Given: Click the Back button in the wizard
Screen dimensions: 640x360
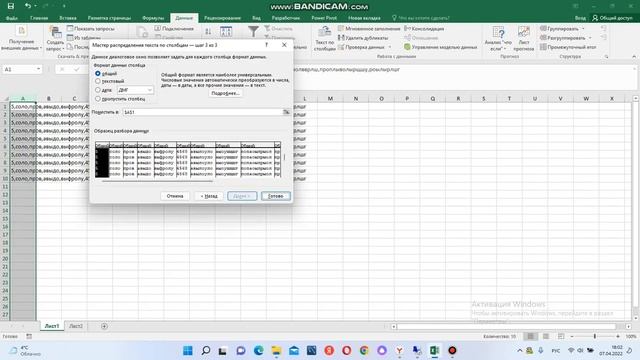Looking at the screenshot, I should 209,196.
